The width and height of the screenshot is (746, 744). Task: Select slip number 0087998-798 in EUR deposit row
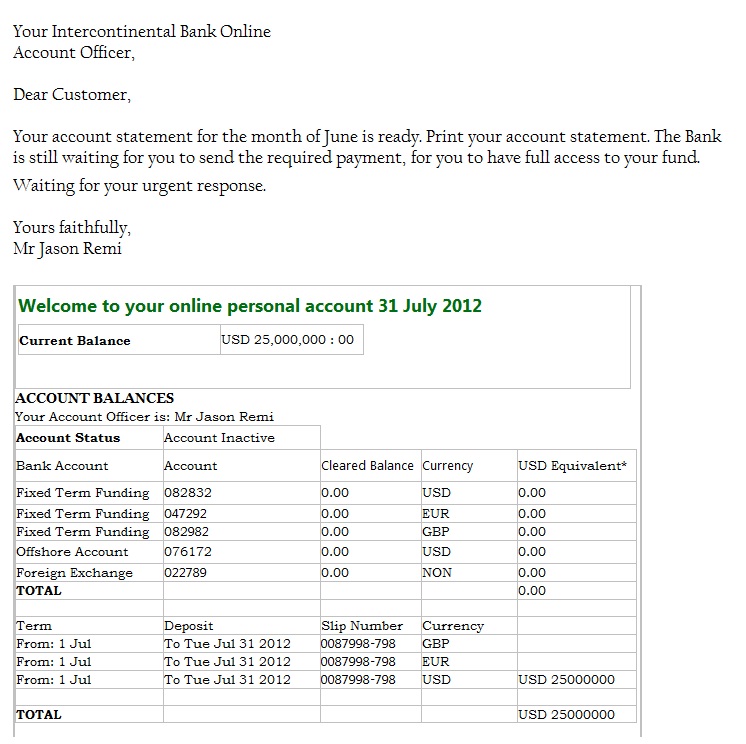tap(358, 662)
